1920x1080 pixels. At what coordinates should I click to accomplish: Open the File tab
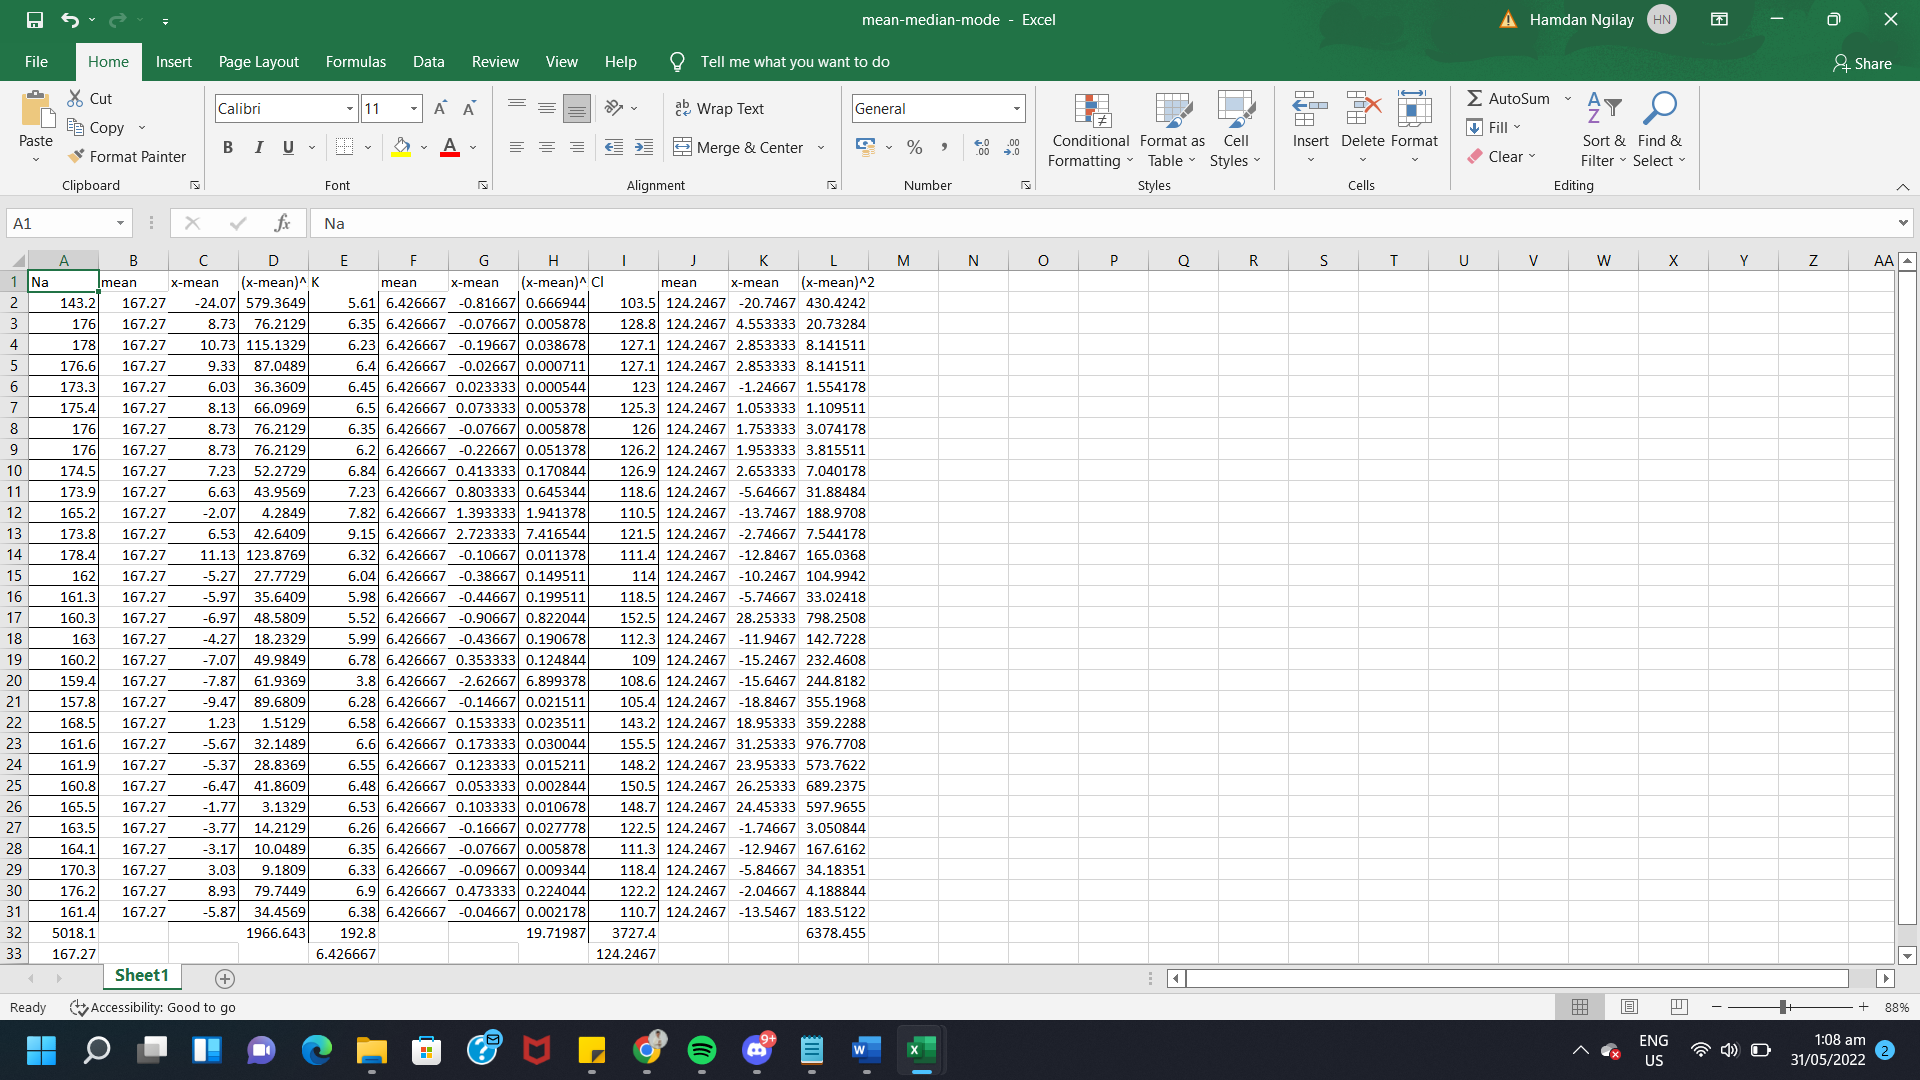click(36, 62)
